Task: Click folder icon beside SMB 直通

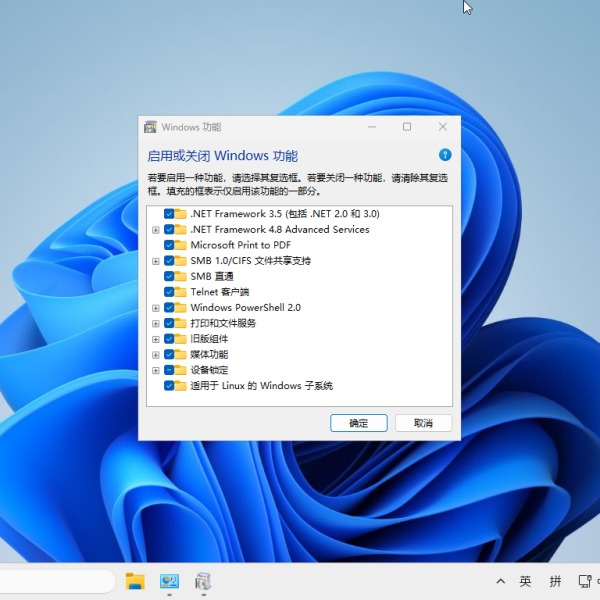Action: 181,276
